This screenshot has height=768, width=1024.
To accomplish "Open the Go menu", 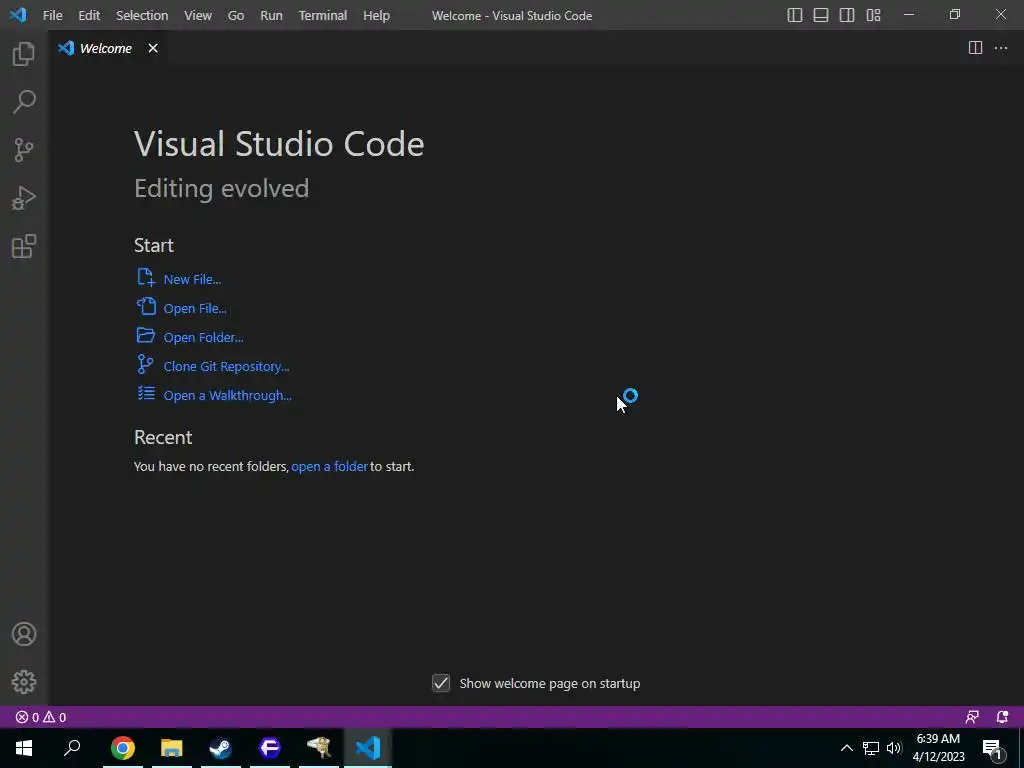I will point(236,15).
